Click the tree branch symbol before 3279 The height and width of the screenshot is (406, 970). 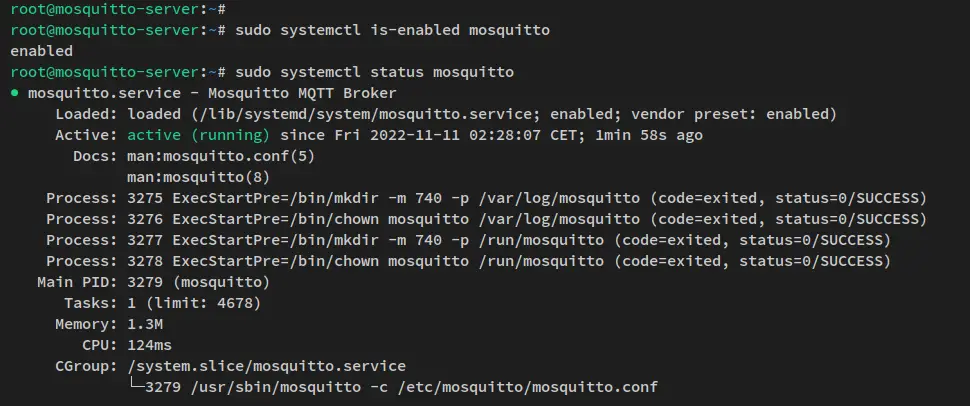136,387
